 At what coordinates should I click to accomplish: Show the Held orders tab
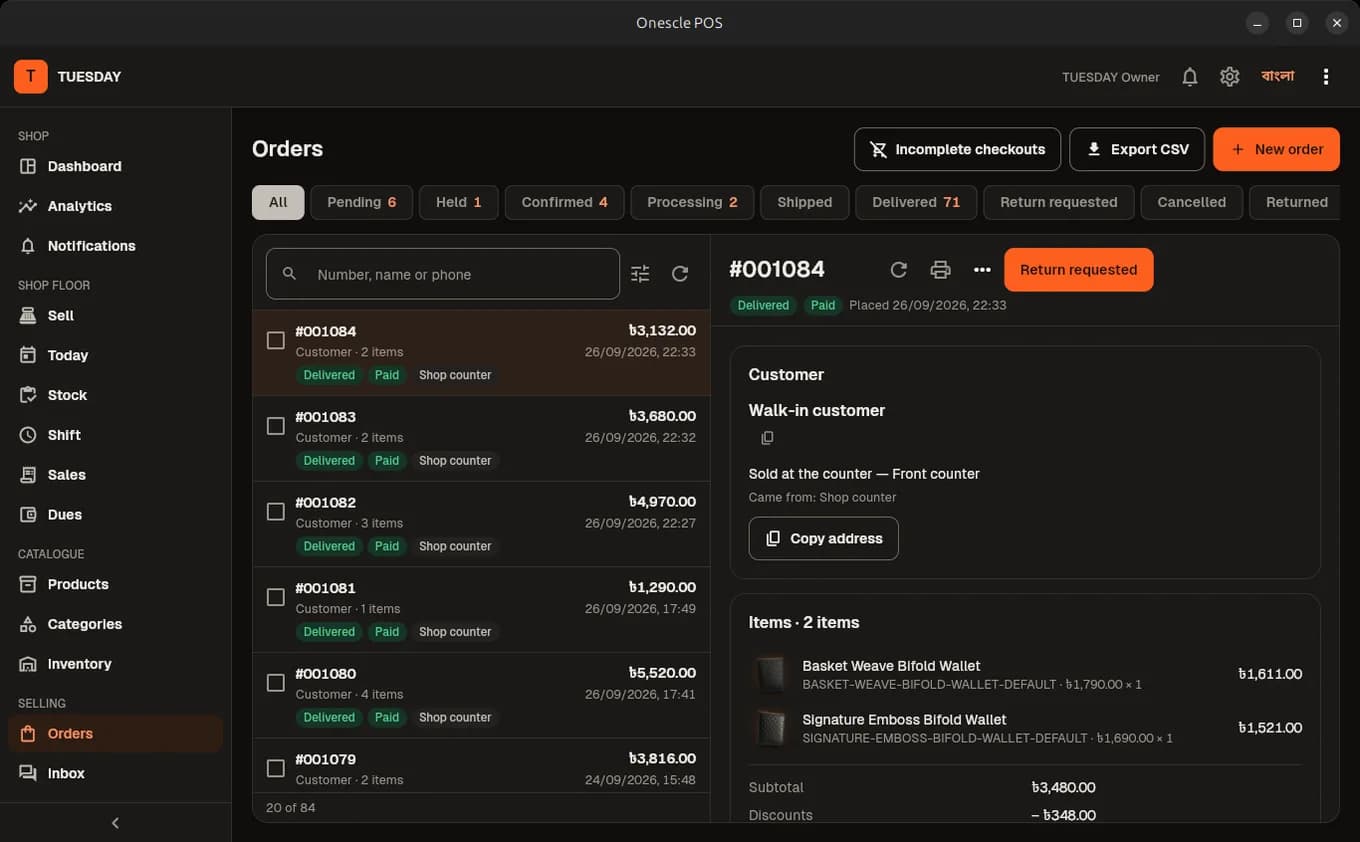(458, 202)
